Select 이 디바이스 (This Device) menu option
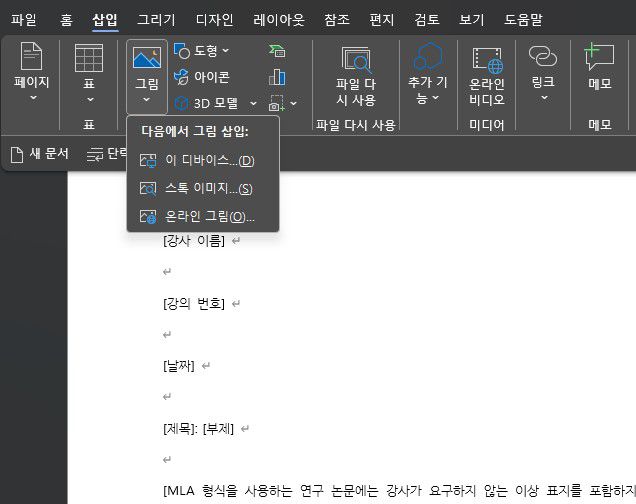 209,161
